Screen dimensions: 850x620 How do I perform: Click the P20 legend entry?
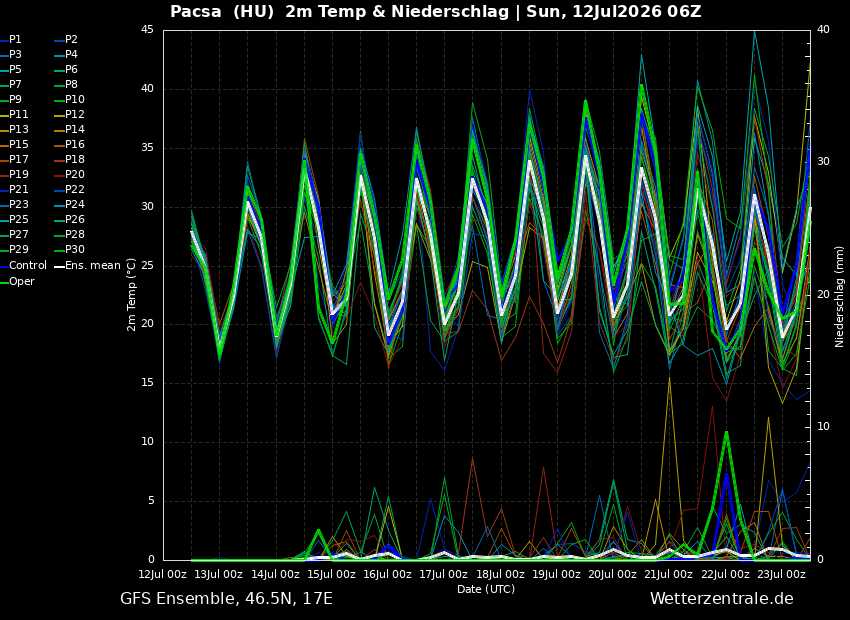(x=70, y=175)
